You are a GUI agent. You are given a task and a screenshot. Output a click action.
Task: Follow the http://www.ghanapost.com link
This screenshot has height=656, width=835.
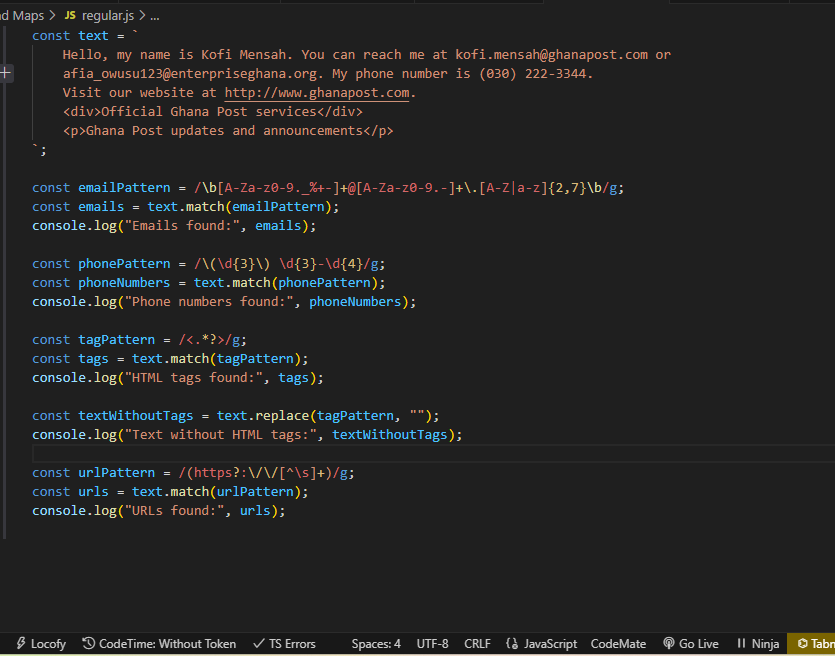[x=317, y=93]
